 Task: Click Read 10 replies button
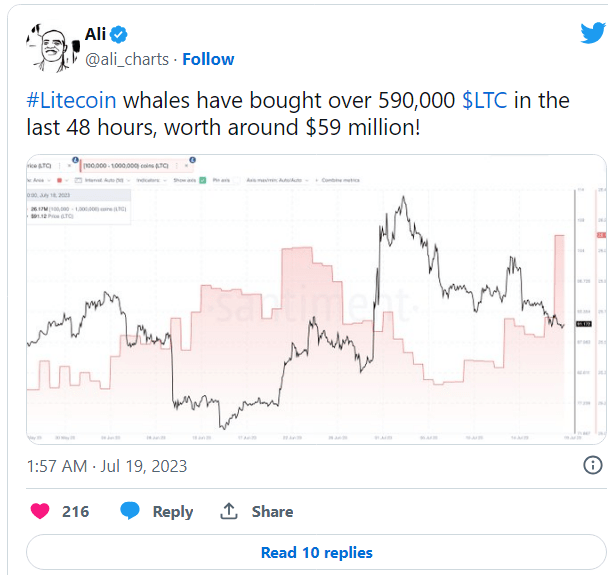coord(316,553)
